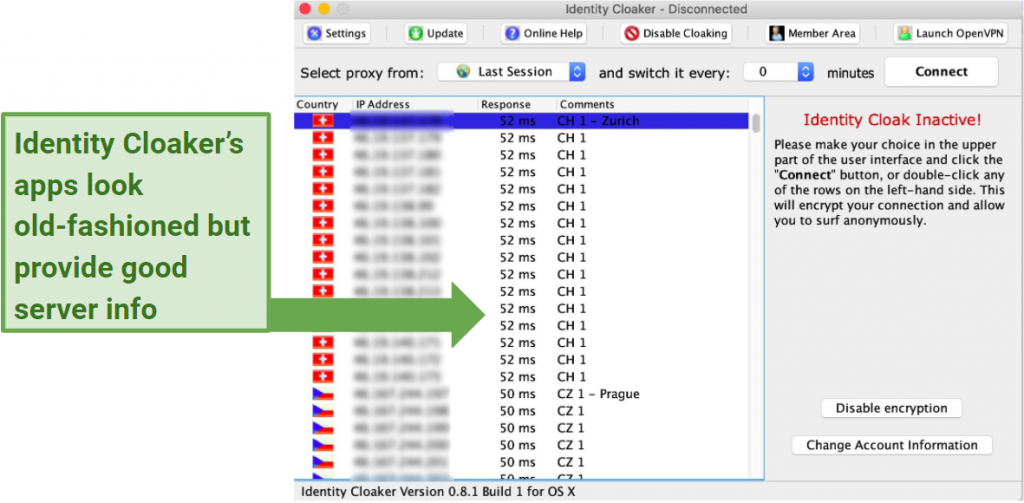Click the Online Help question mark icon
This screenshot has width=1024, height=503.
[513, 33]
